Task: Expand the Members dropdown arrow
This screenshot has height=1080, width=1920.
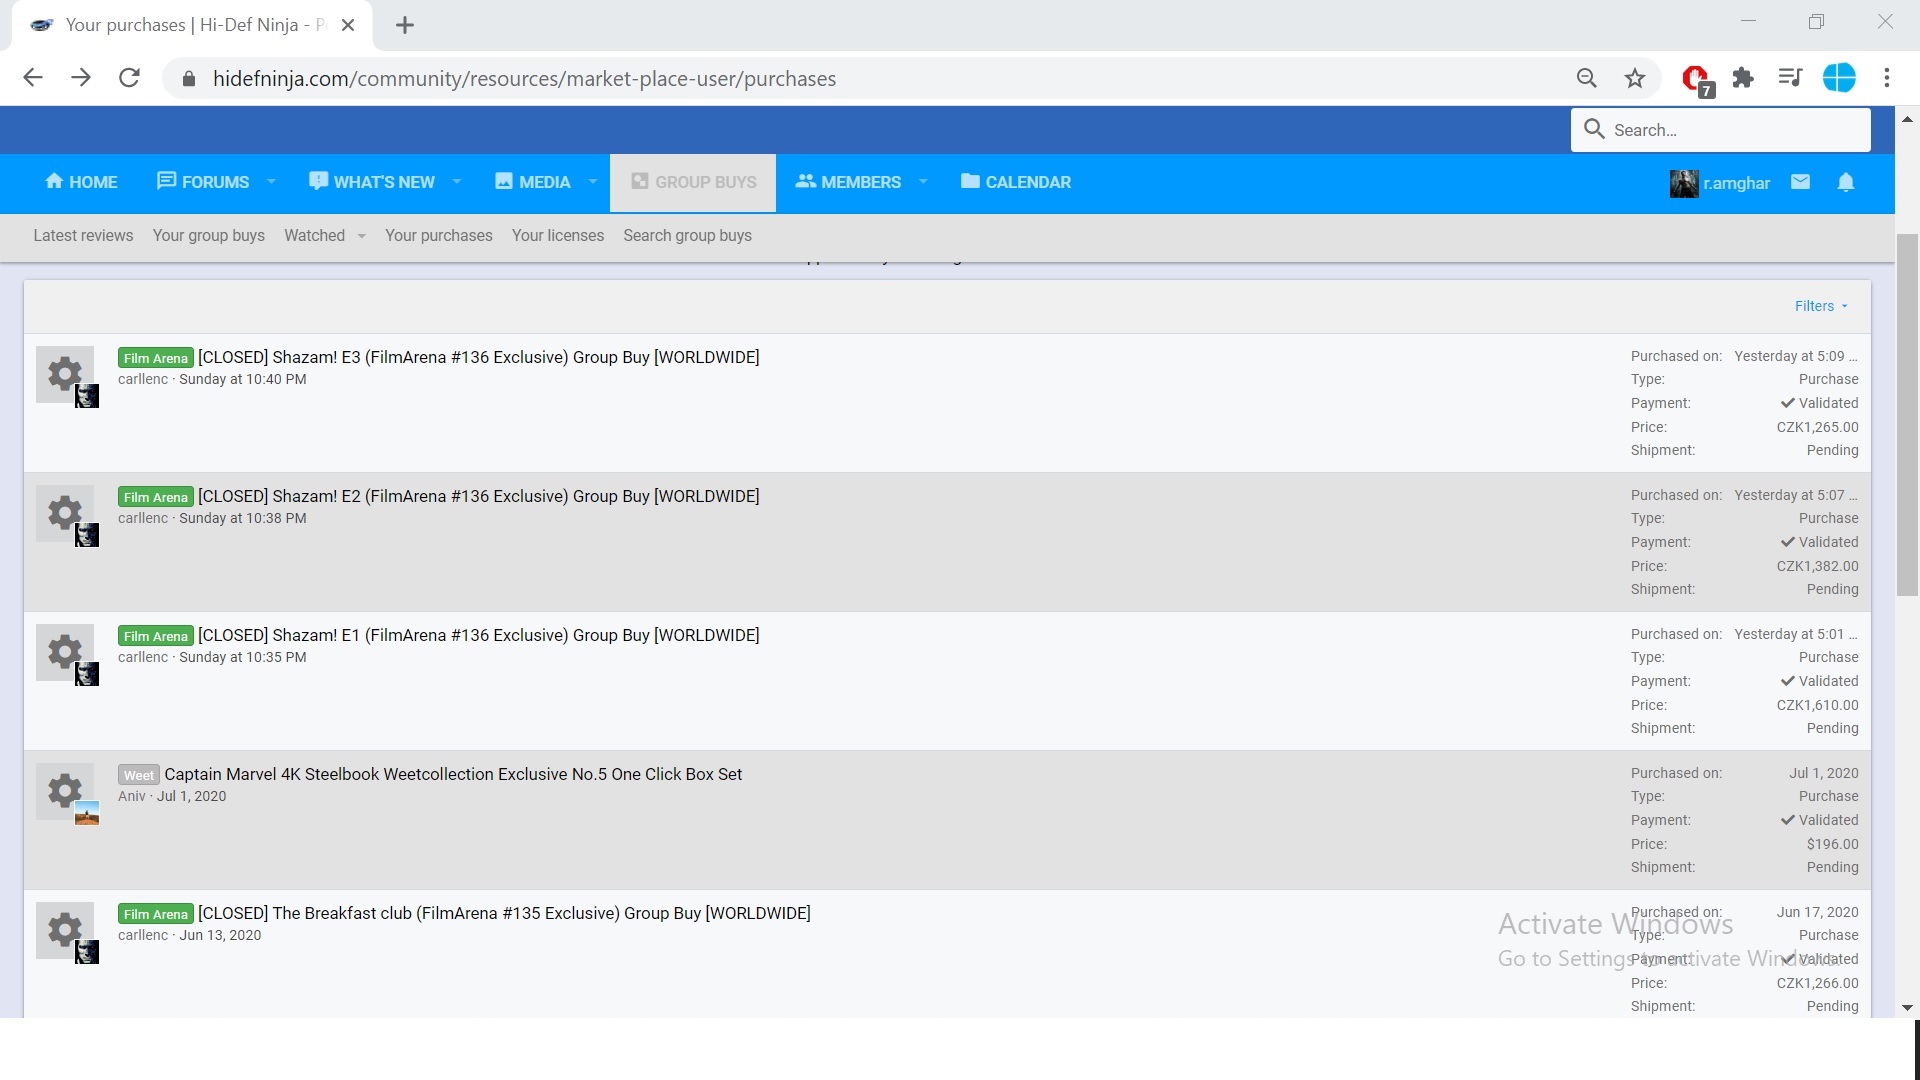Action: pyautogui.click(x=923, y=182)
